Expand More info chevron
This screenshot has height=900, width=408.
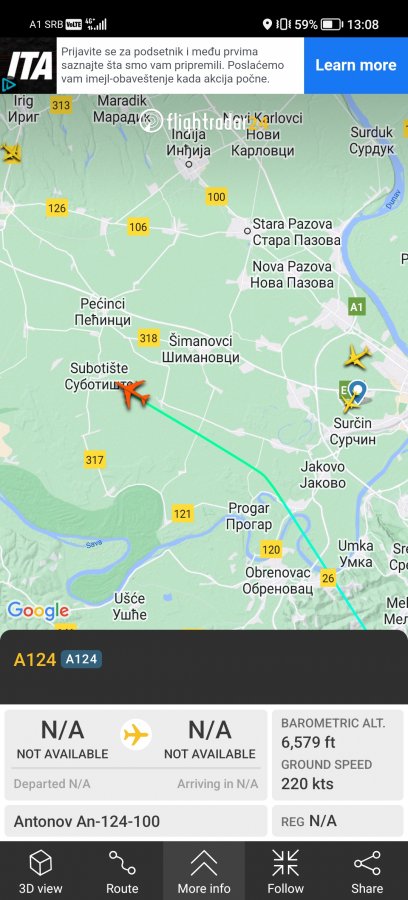(204, 863)
